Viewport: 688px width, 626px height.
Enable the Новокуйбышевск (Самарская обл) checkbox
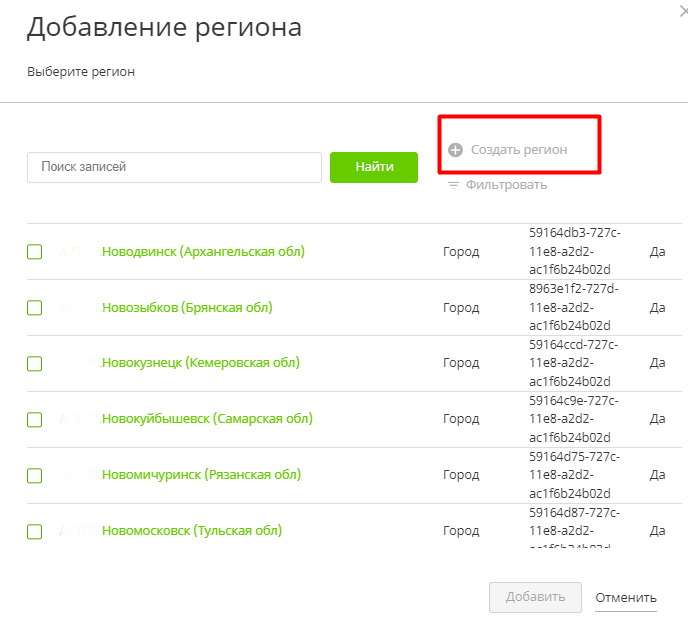point(35,420)
